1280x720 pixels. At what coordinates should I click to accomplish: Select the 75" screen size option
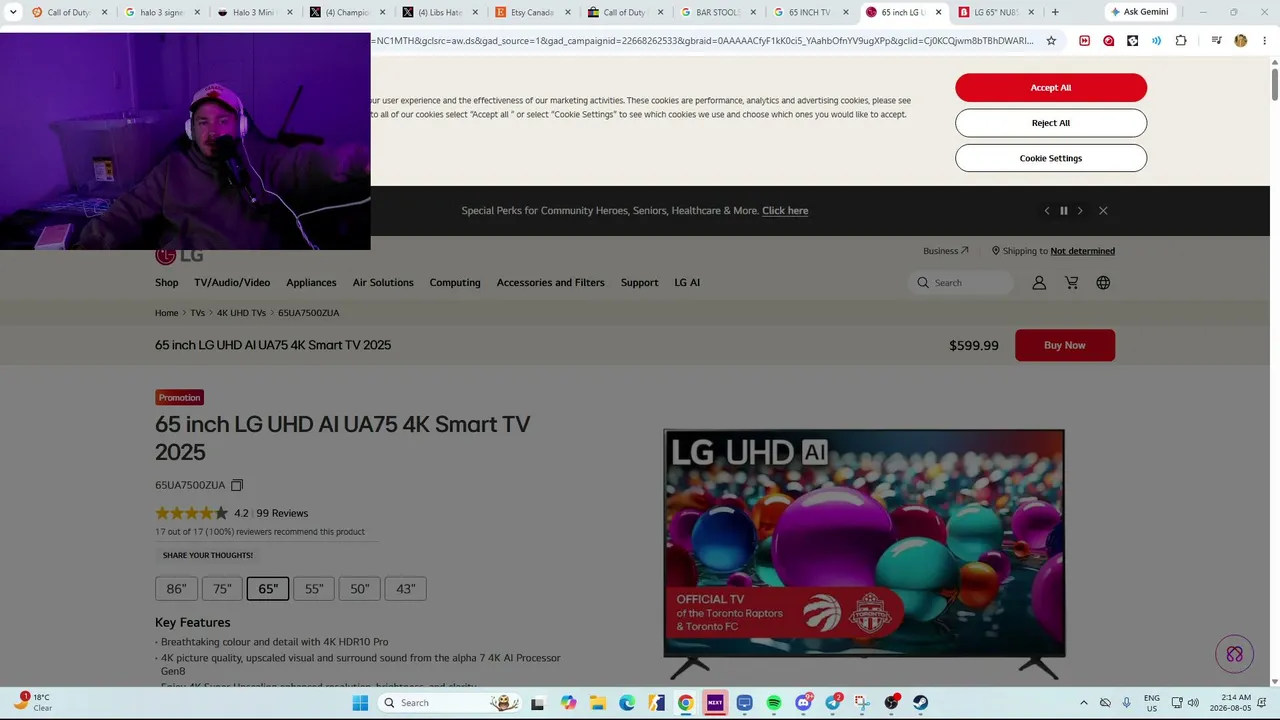point(222,589)
